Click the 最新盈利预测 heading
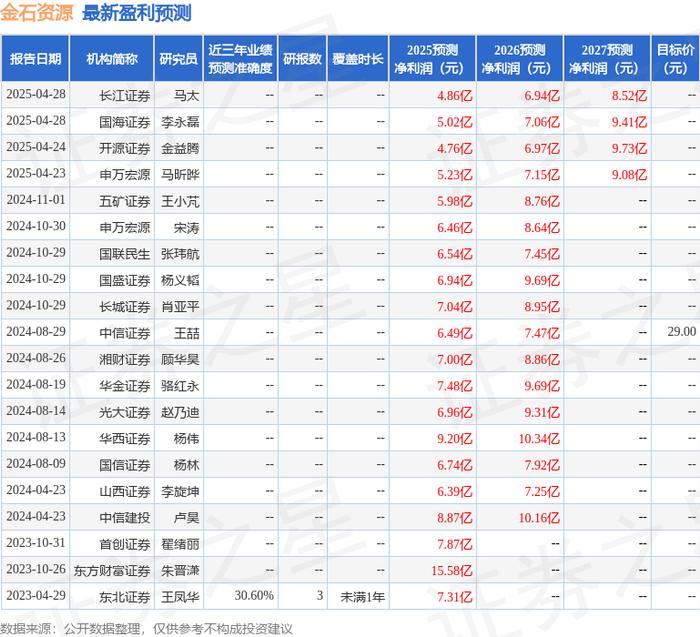The height and width of the screenshot is (637, 700). 137,13
